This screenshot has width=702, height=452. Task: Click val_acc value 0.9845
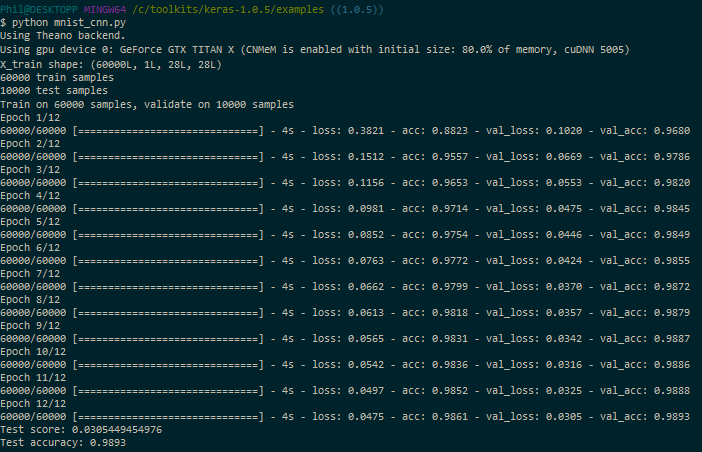tap(672, 209)
